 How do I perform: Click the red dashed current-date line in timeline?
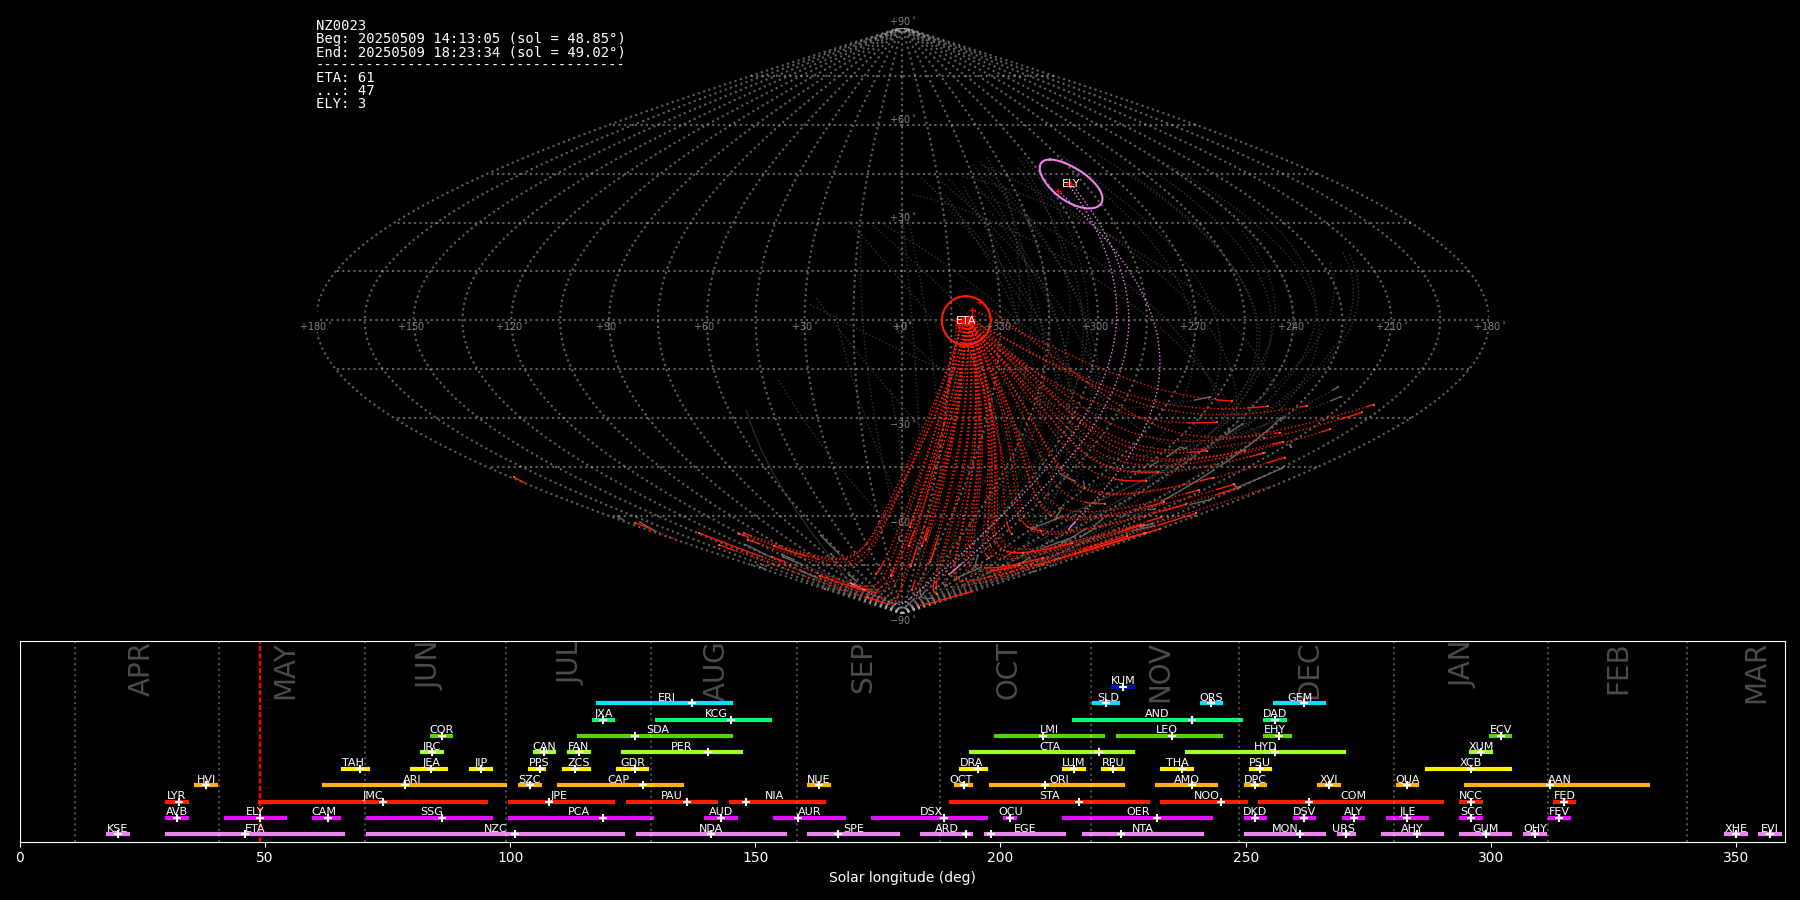point(260,741)
